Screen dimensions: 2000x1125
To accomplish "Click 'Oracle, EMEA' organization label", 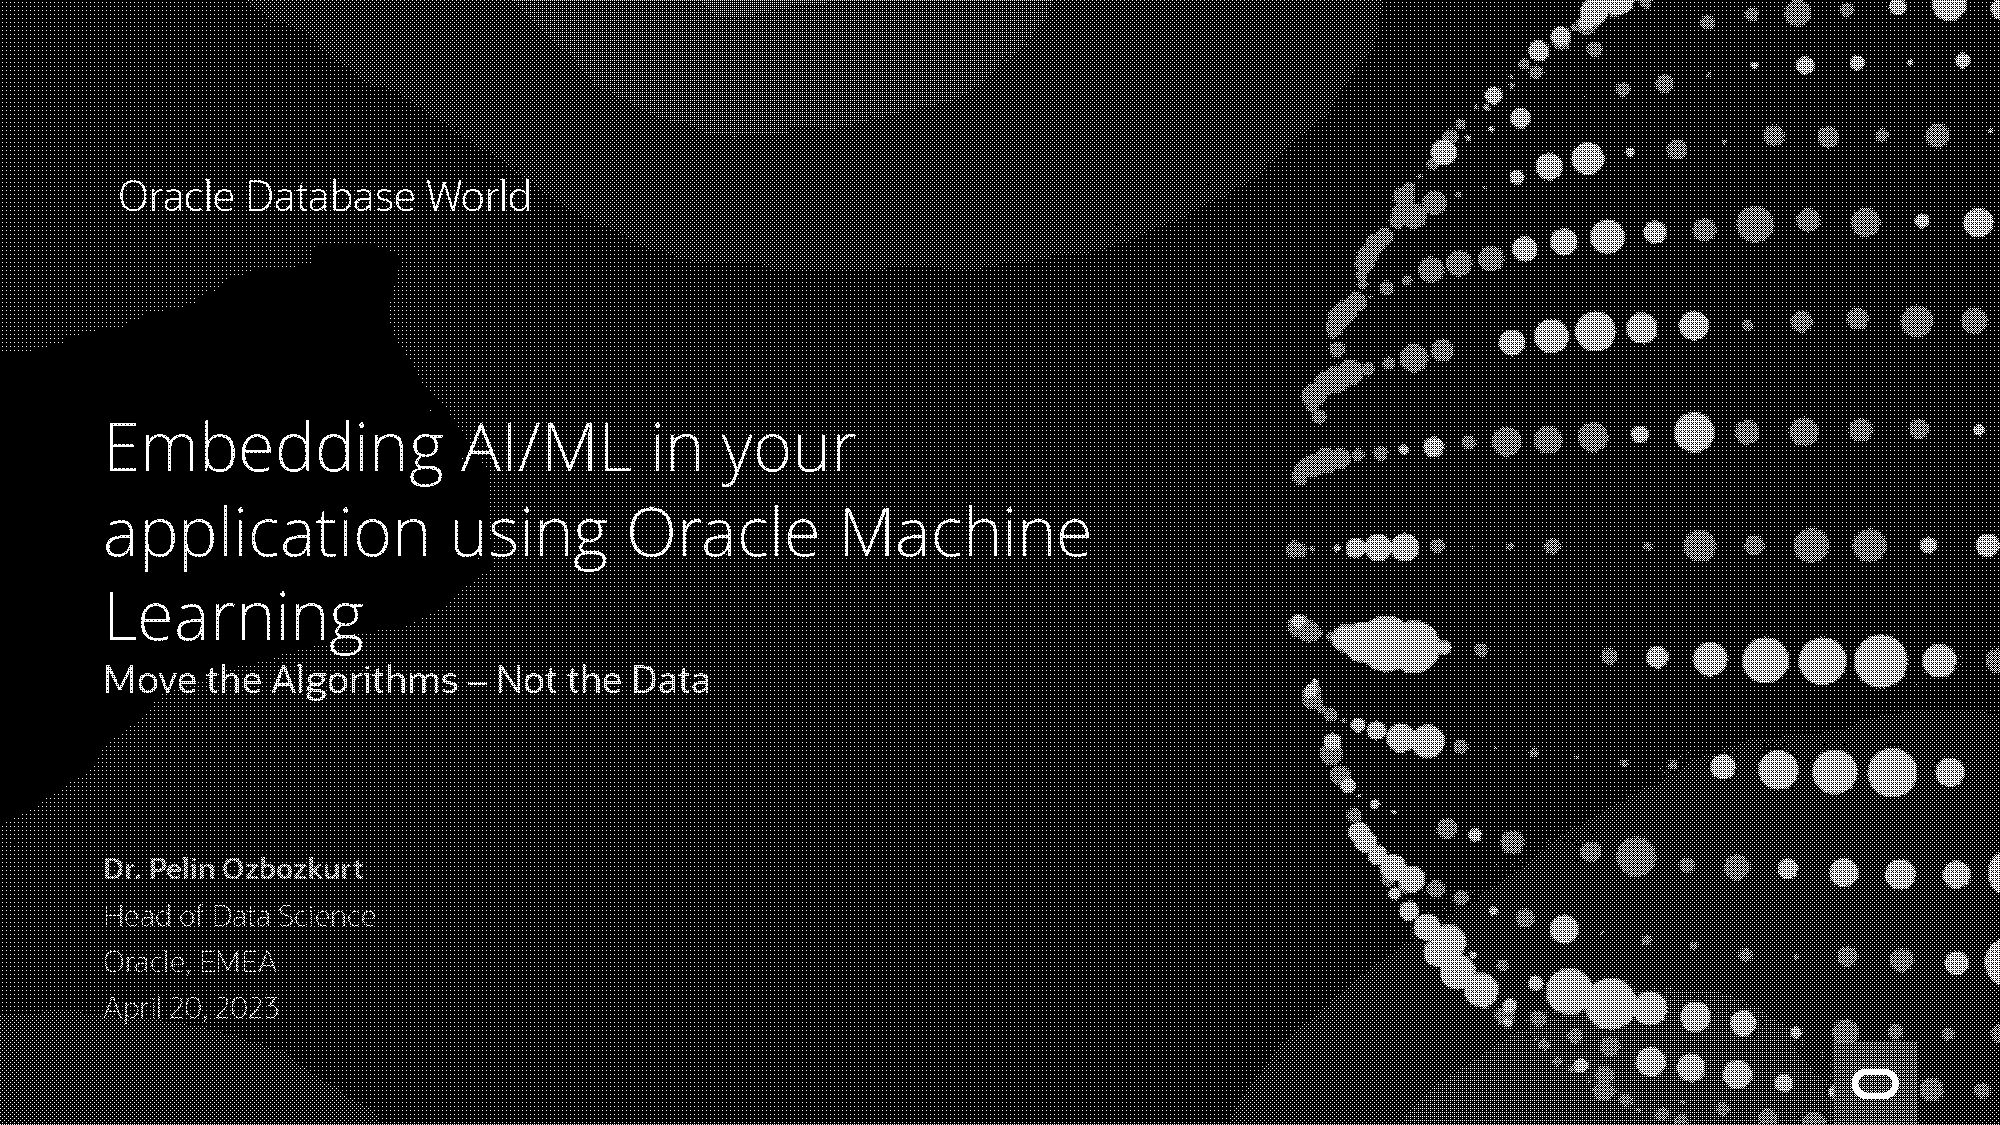I will click(190, 960).
